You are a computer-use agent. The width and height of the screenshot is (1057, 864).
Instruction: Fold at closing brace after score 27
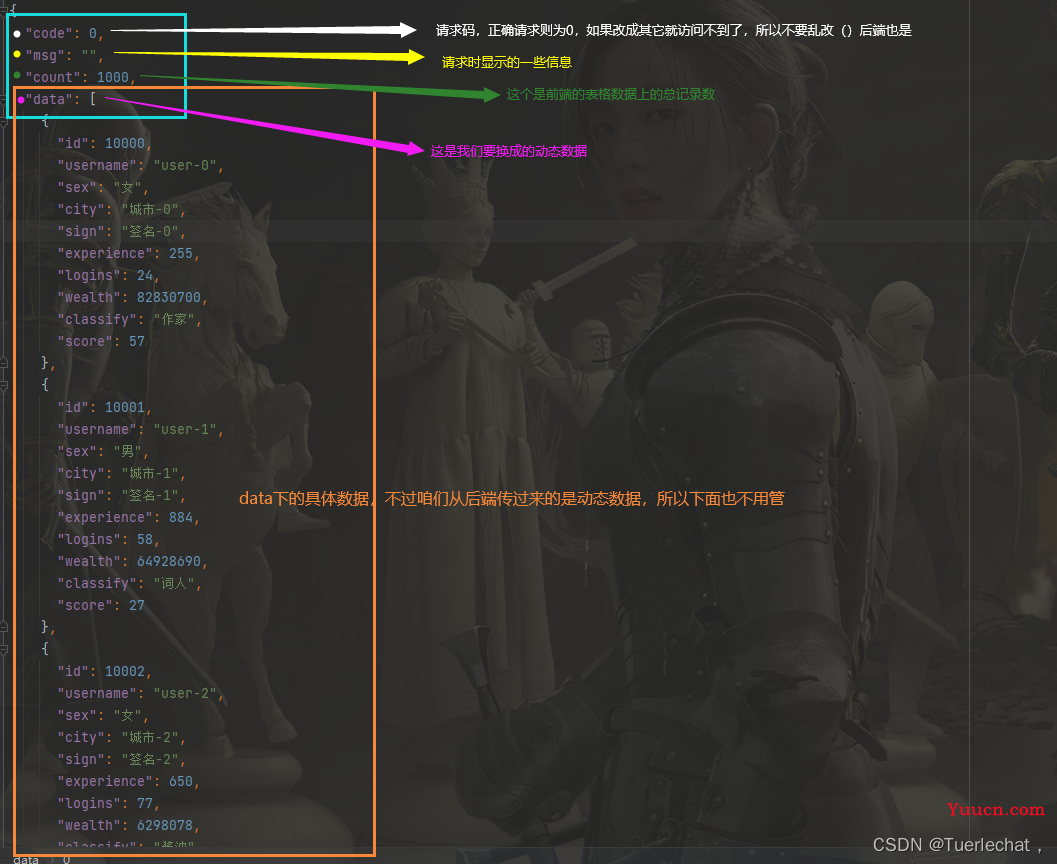[x=3, y=627]
